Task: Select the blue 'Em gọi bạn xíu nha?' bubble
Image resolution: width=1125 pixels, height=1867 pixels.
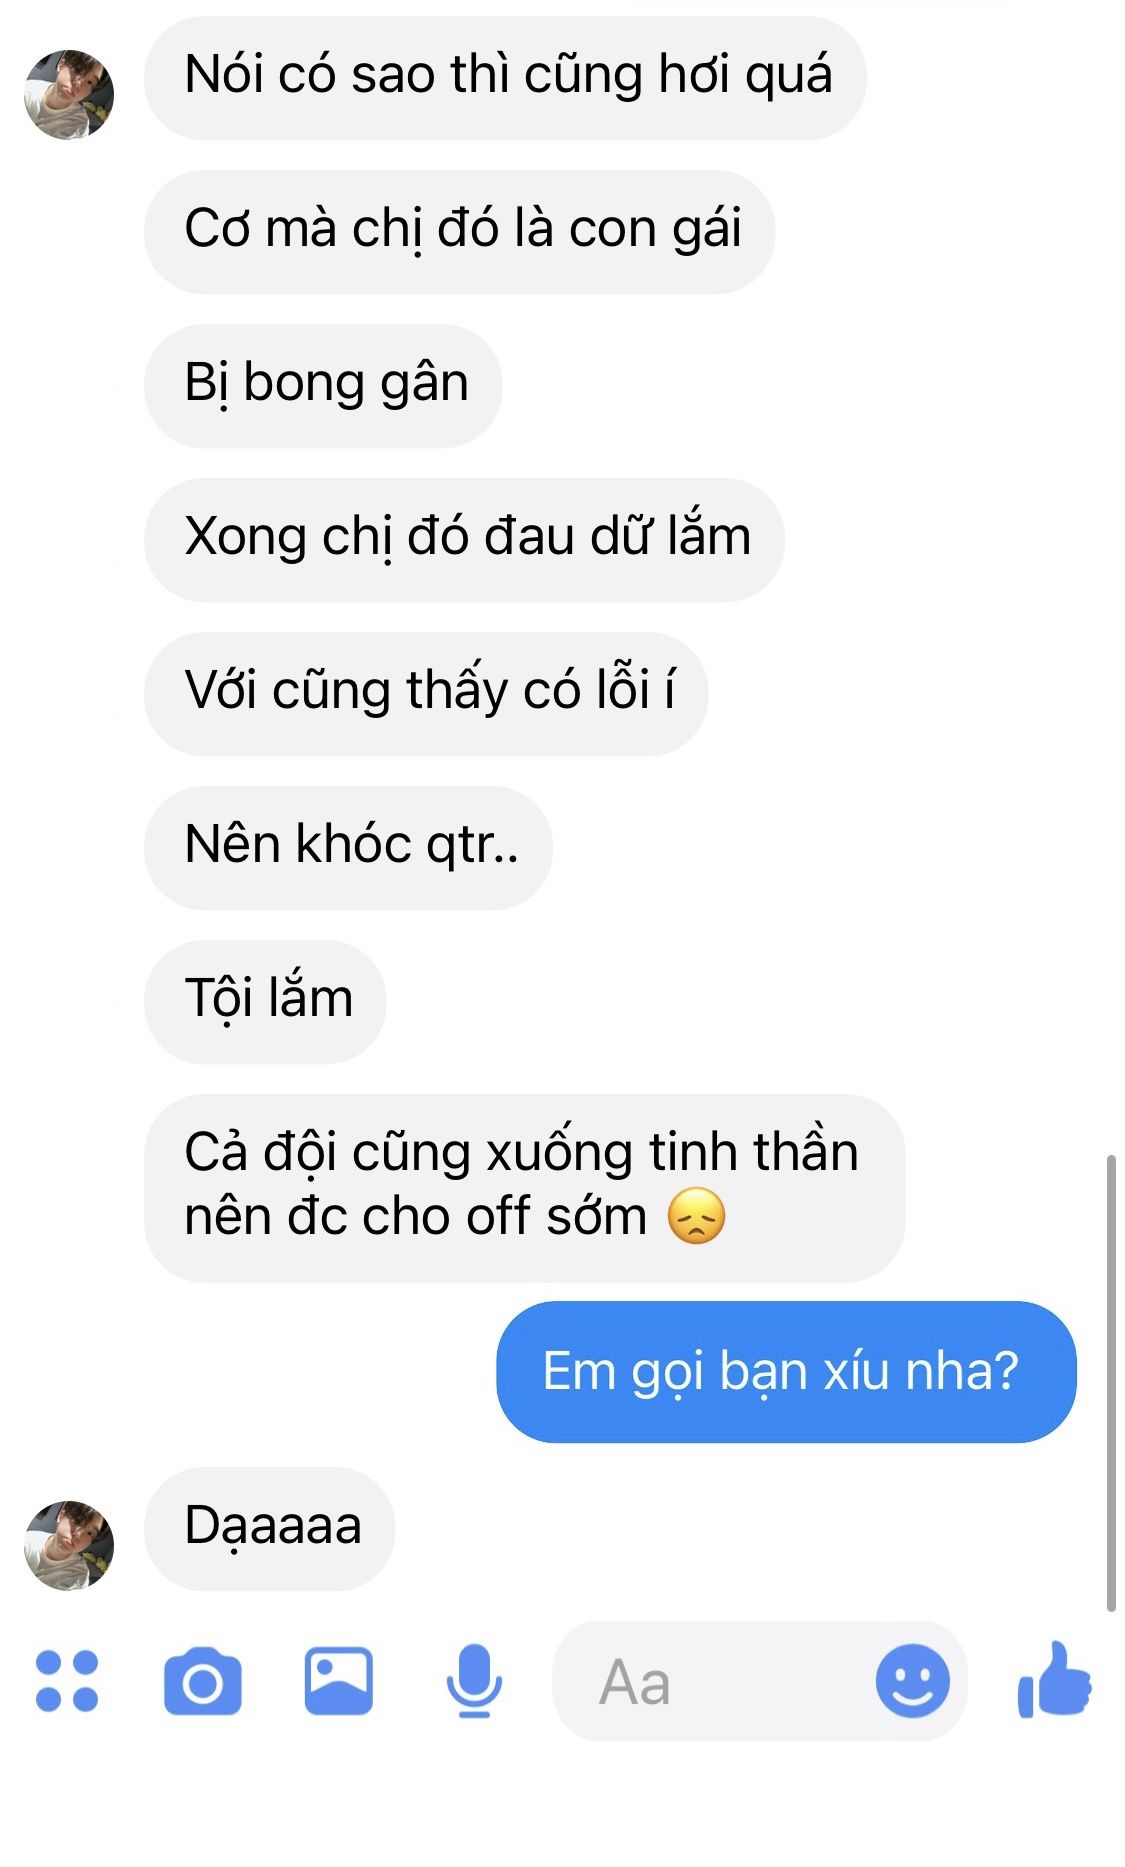Action: 786,1372
